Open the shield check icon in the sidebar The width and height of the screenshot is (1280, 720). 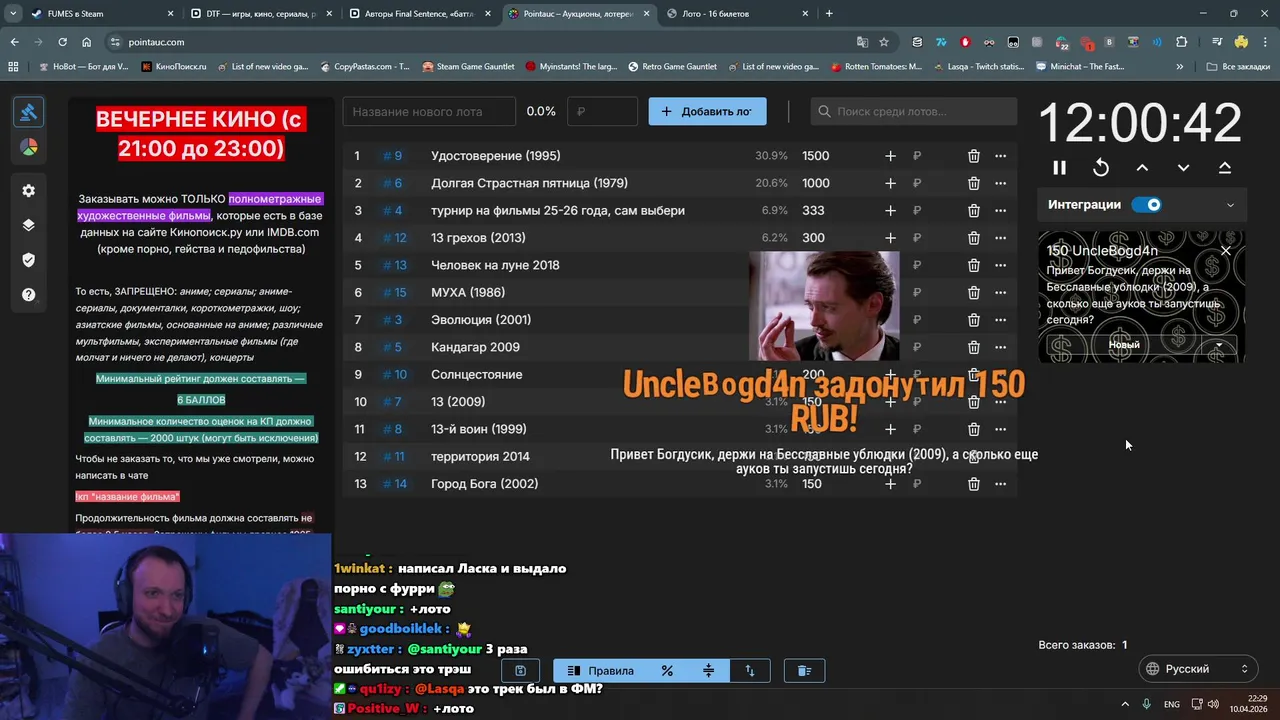pos(28,260)
